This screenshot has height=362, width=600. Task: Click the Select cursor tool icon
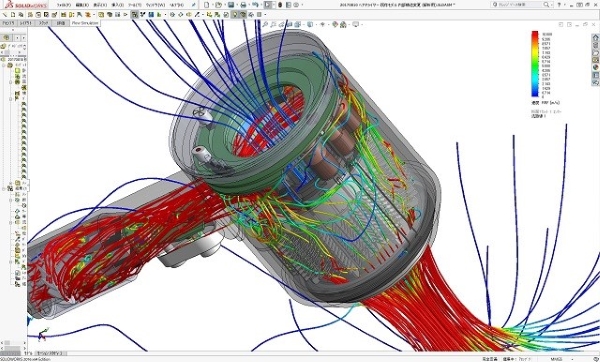point(267,5)
